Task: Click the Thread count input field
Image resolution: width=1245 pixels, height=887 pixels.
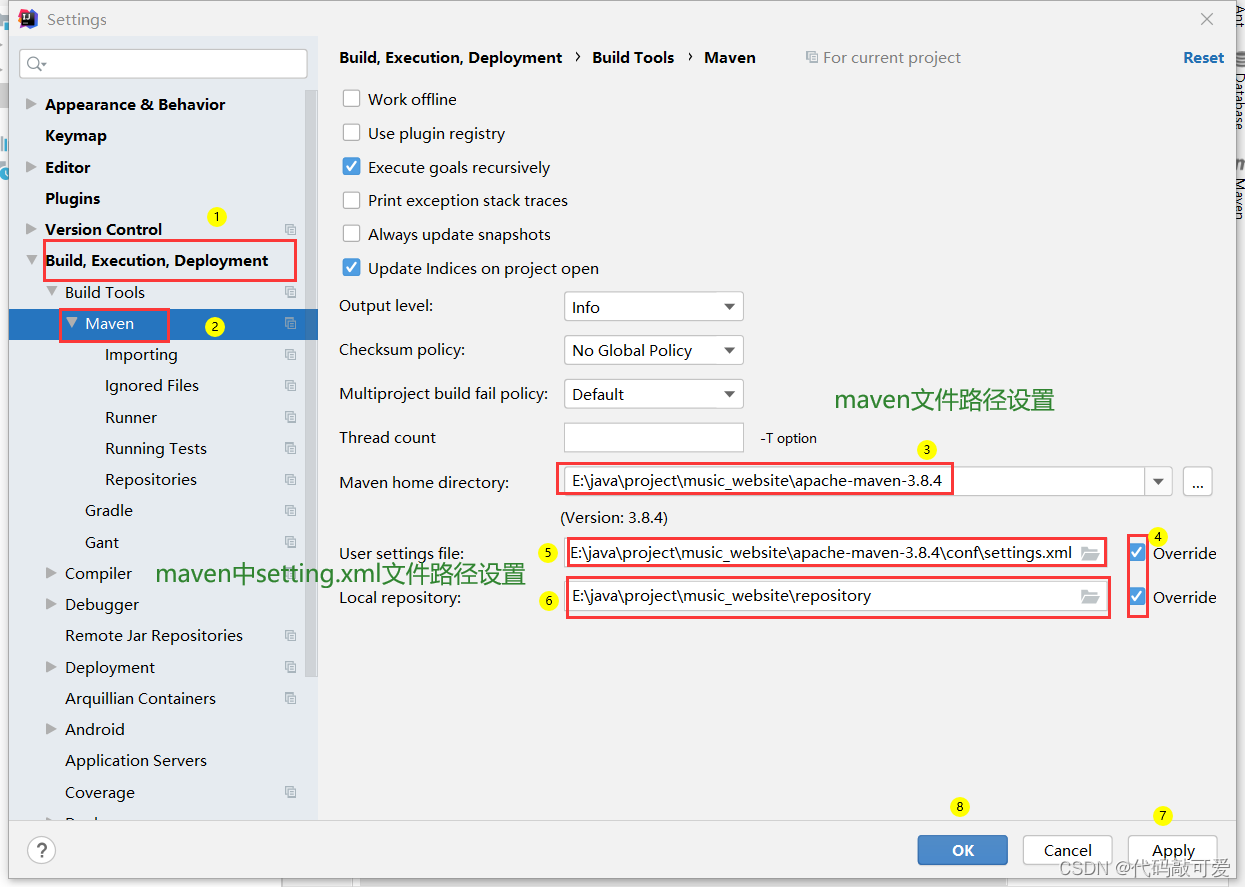Action: coord(654,437)
